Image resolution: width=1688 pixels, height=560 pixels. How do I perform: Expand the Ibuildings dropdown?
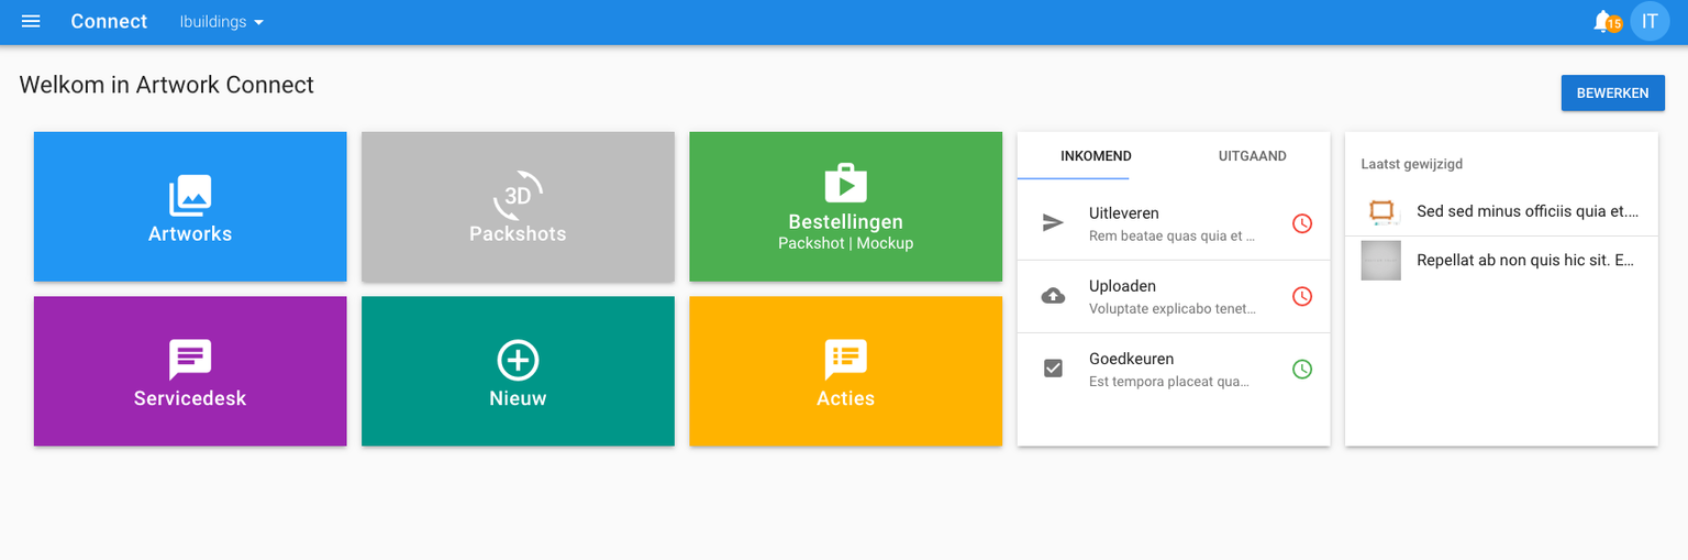coord(221,22)
